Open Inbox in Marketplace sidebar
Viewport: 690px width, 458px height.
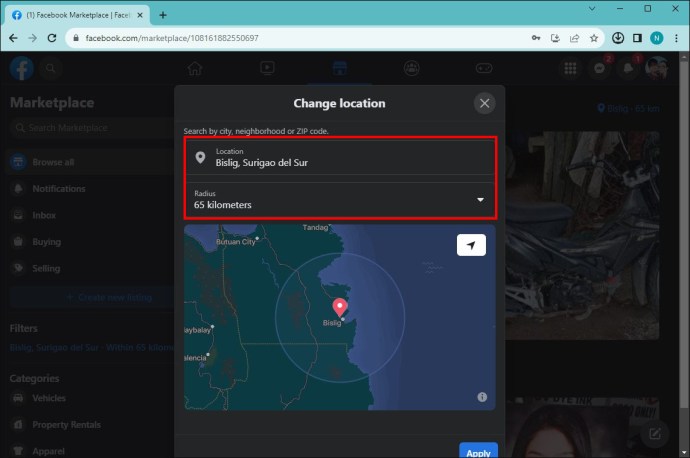(90, 215)
